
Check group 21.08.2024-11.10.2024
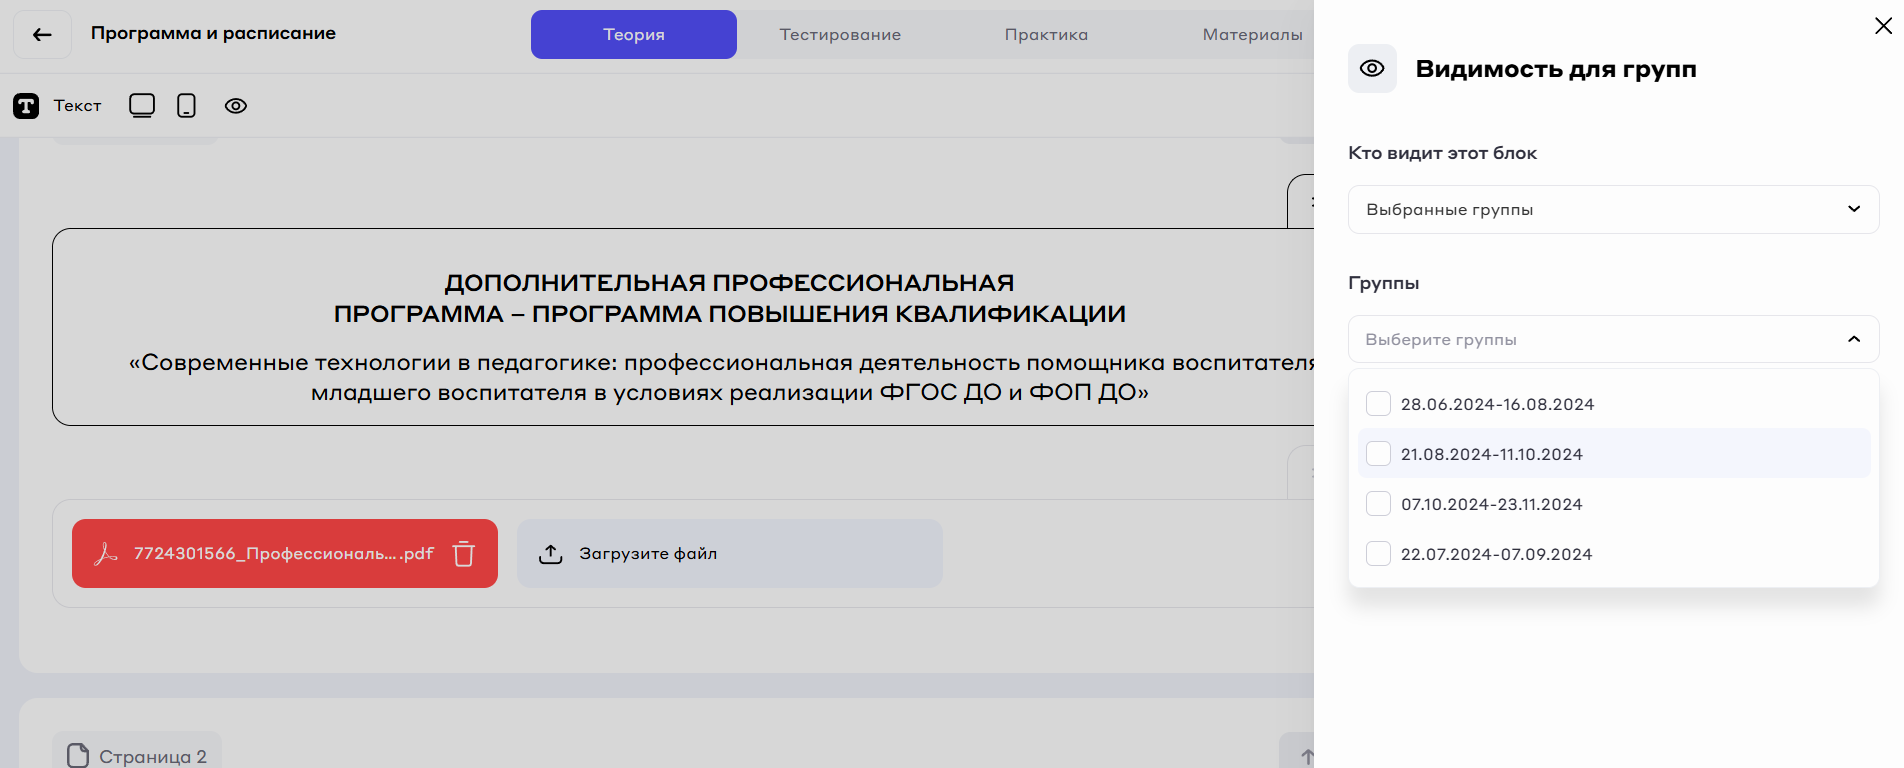click(1378, 454)
